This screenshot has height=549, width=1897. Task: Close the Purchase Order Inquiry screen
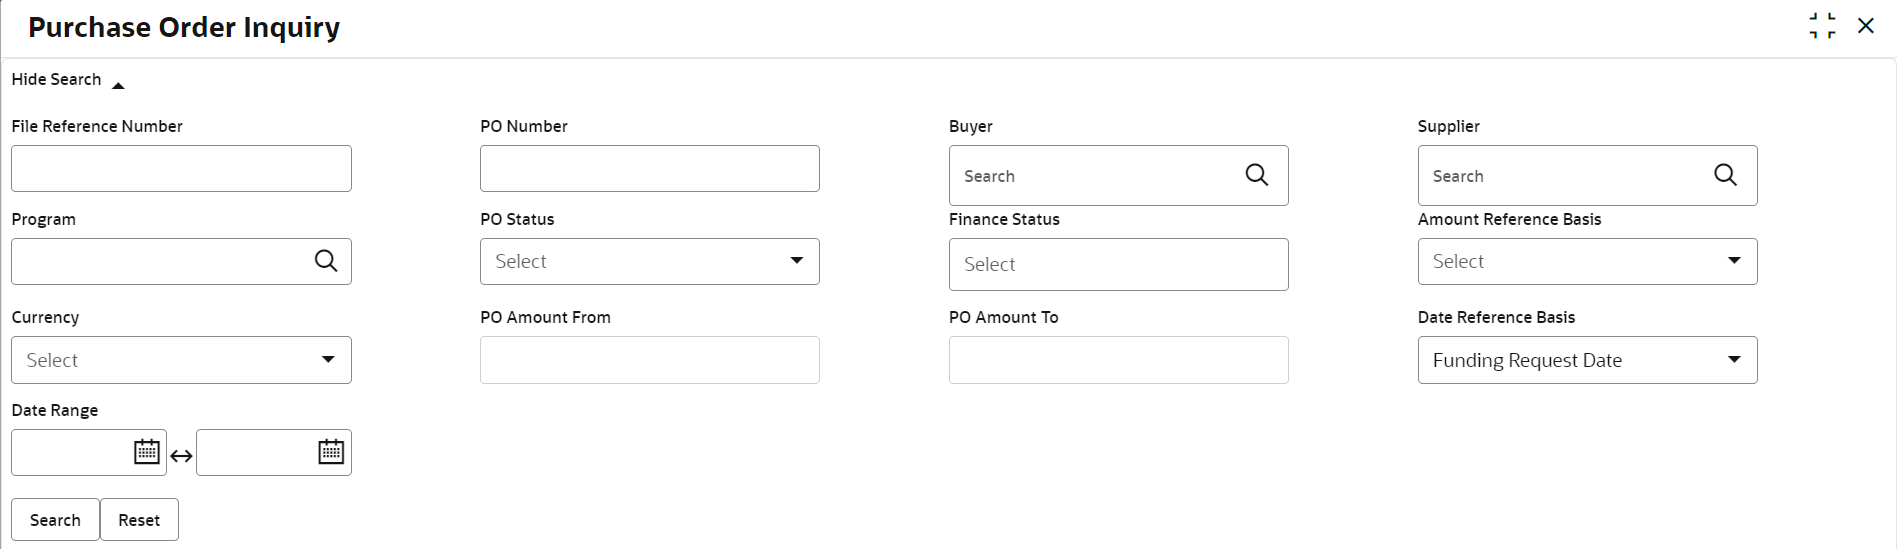[1866, 26]
